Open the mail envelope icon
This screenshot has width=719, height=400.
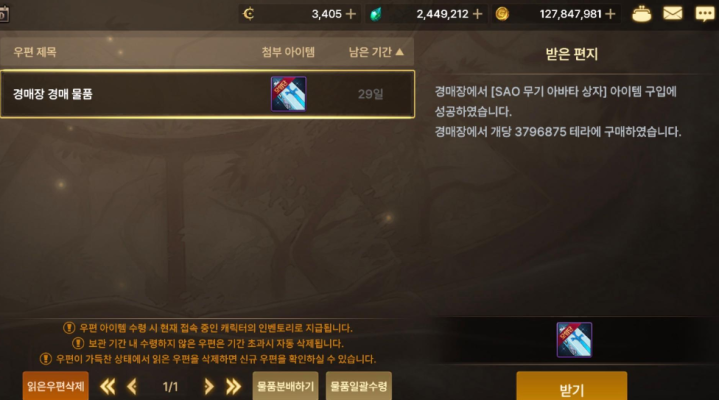(673, 14)
